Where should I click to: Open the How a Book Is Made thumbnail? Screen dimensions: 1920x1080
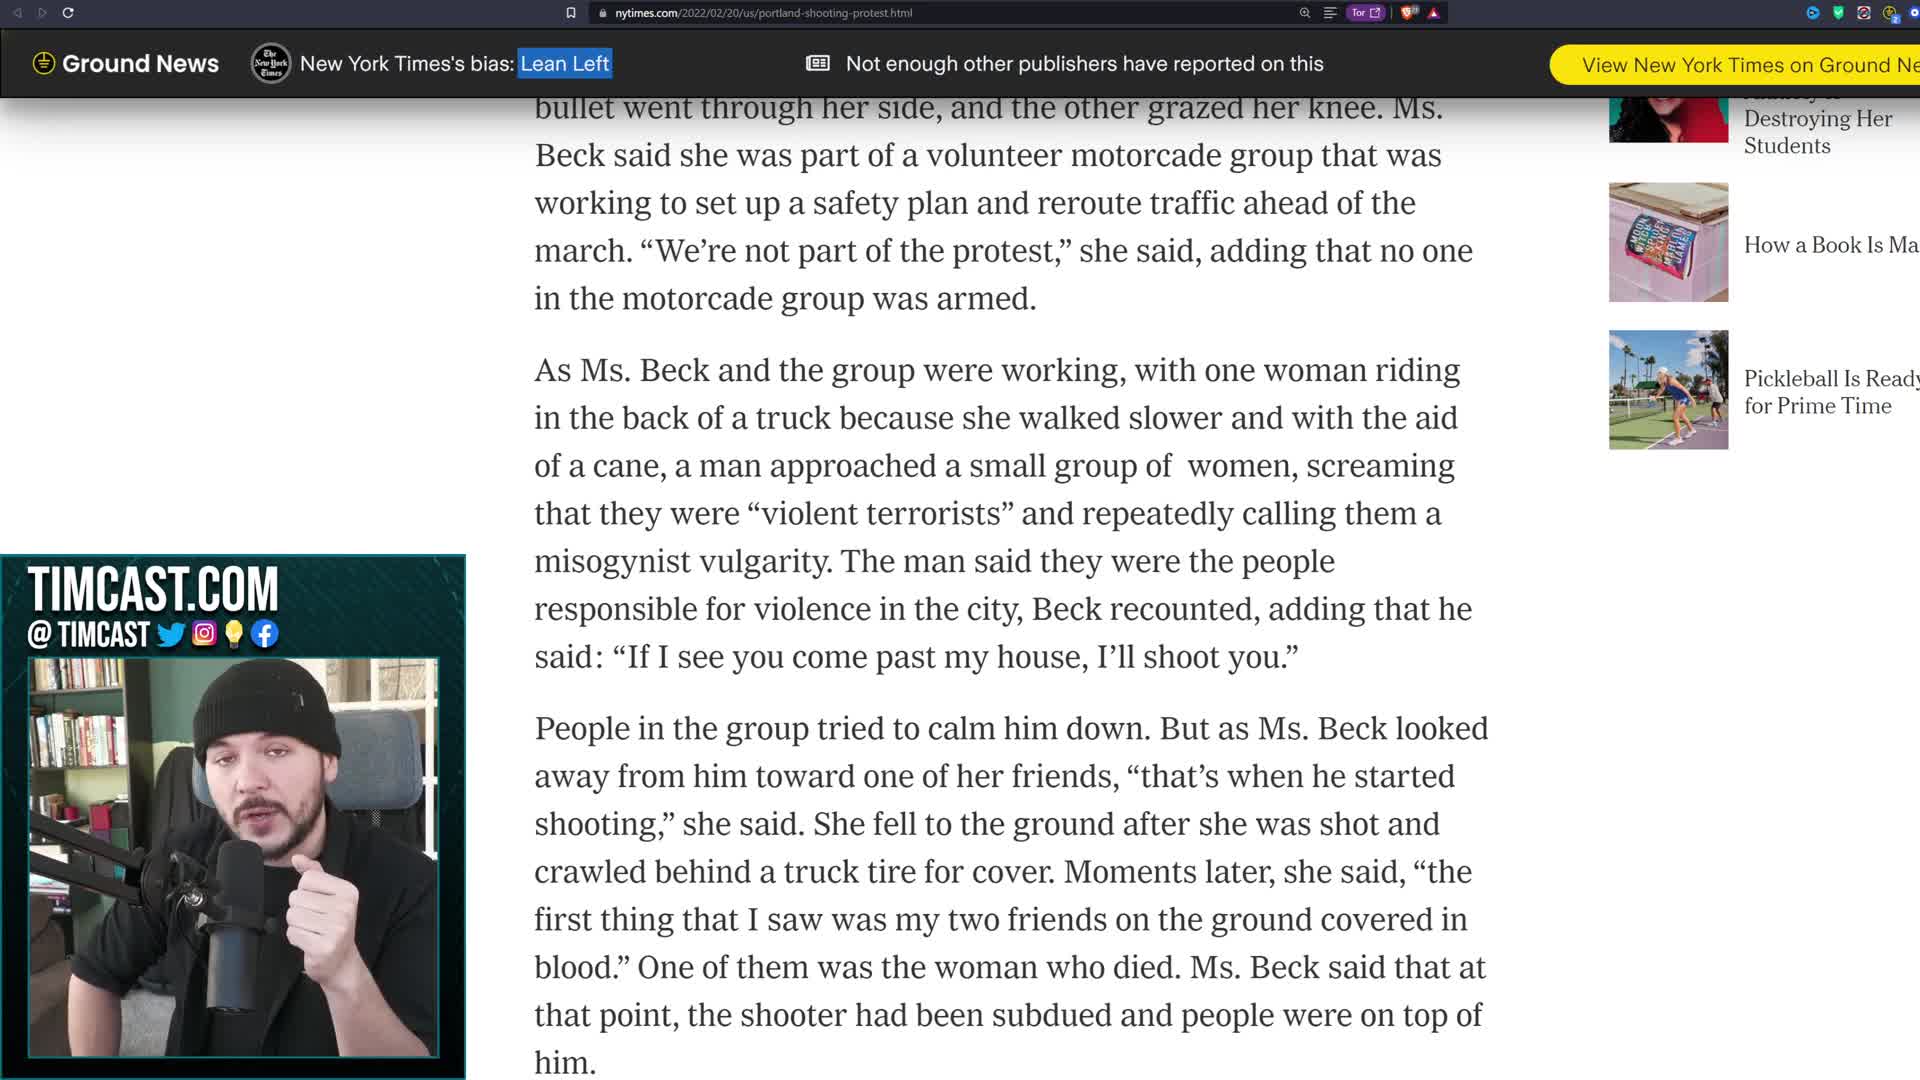1668,242
